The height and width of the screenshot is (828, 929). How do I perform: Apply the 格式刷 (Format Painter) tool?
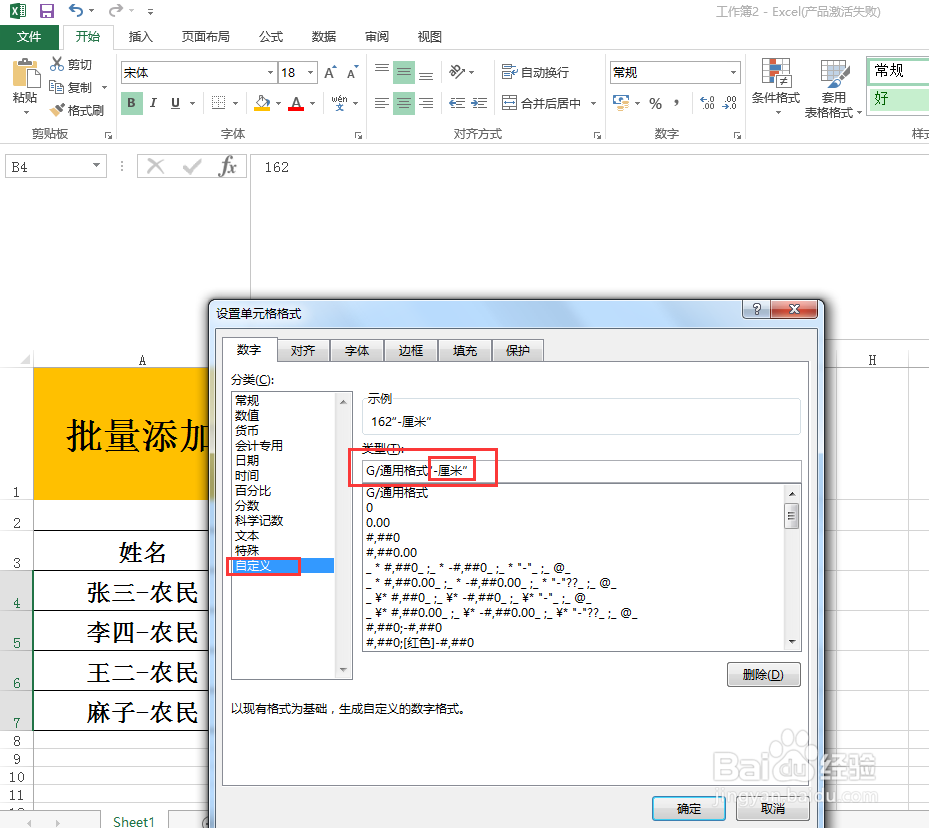[x=75, y=110]
